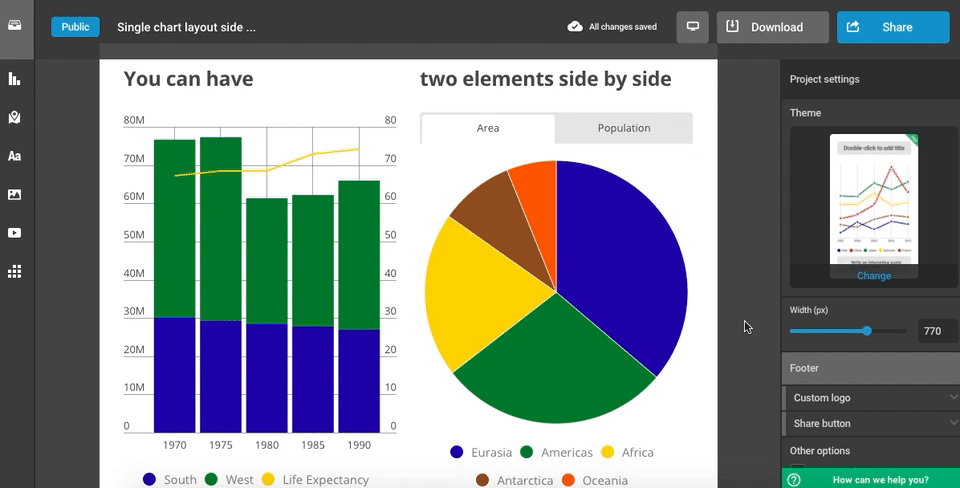Click the Width slider handle
Image resolution: width=960 pixels, height=488 pixels.
coord(867,331)
